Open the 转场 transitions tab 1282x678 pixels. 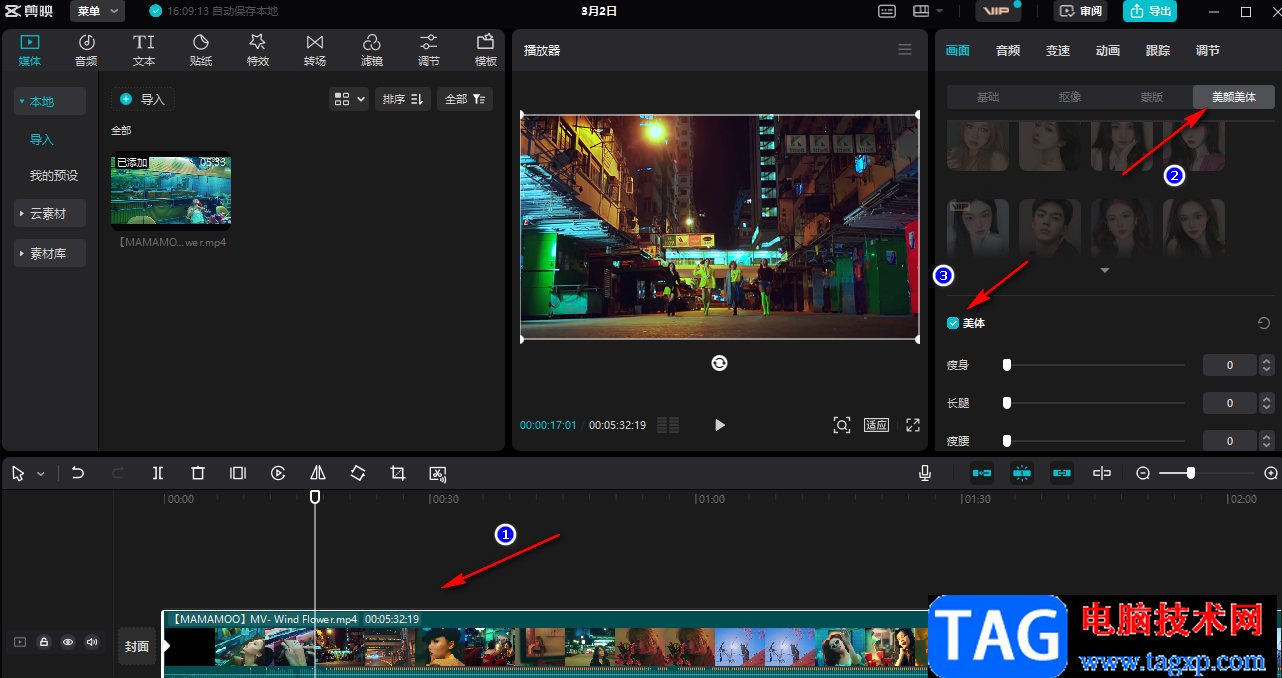point(315,50)
